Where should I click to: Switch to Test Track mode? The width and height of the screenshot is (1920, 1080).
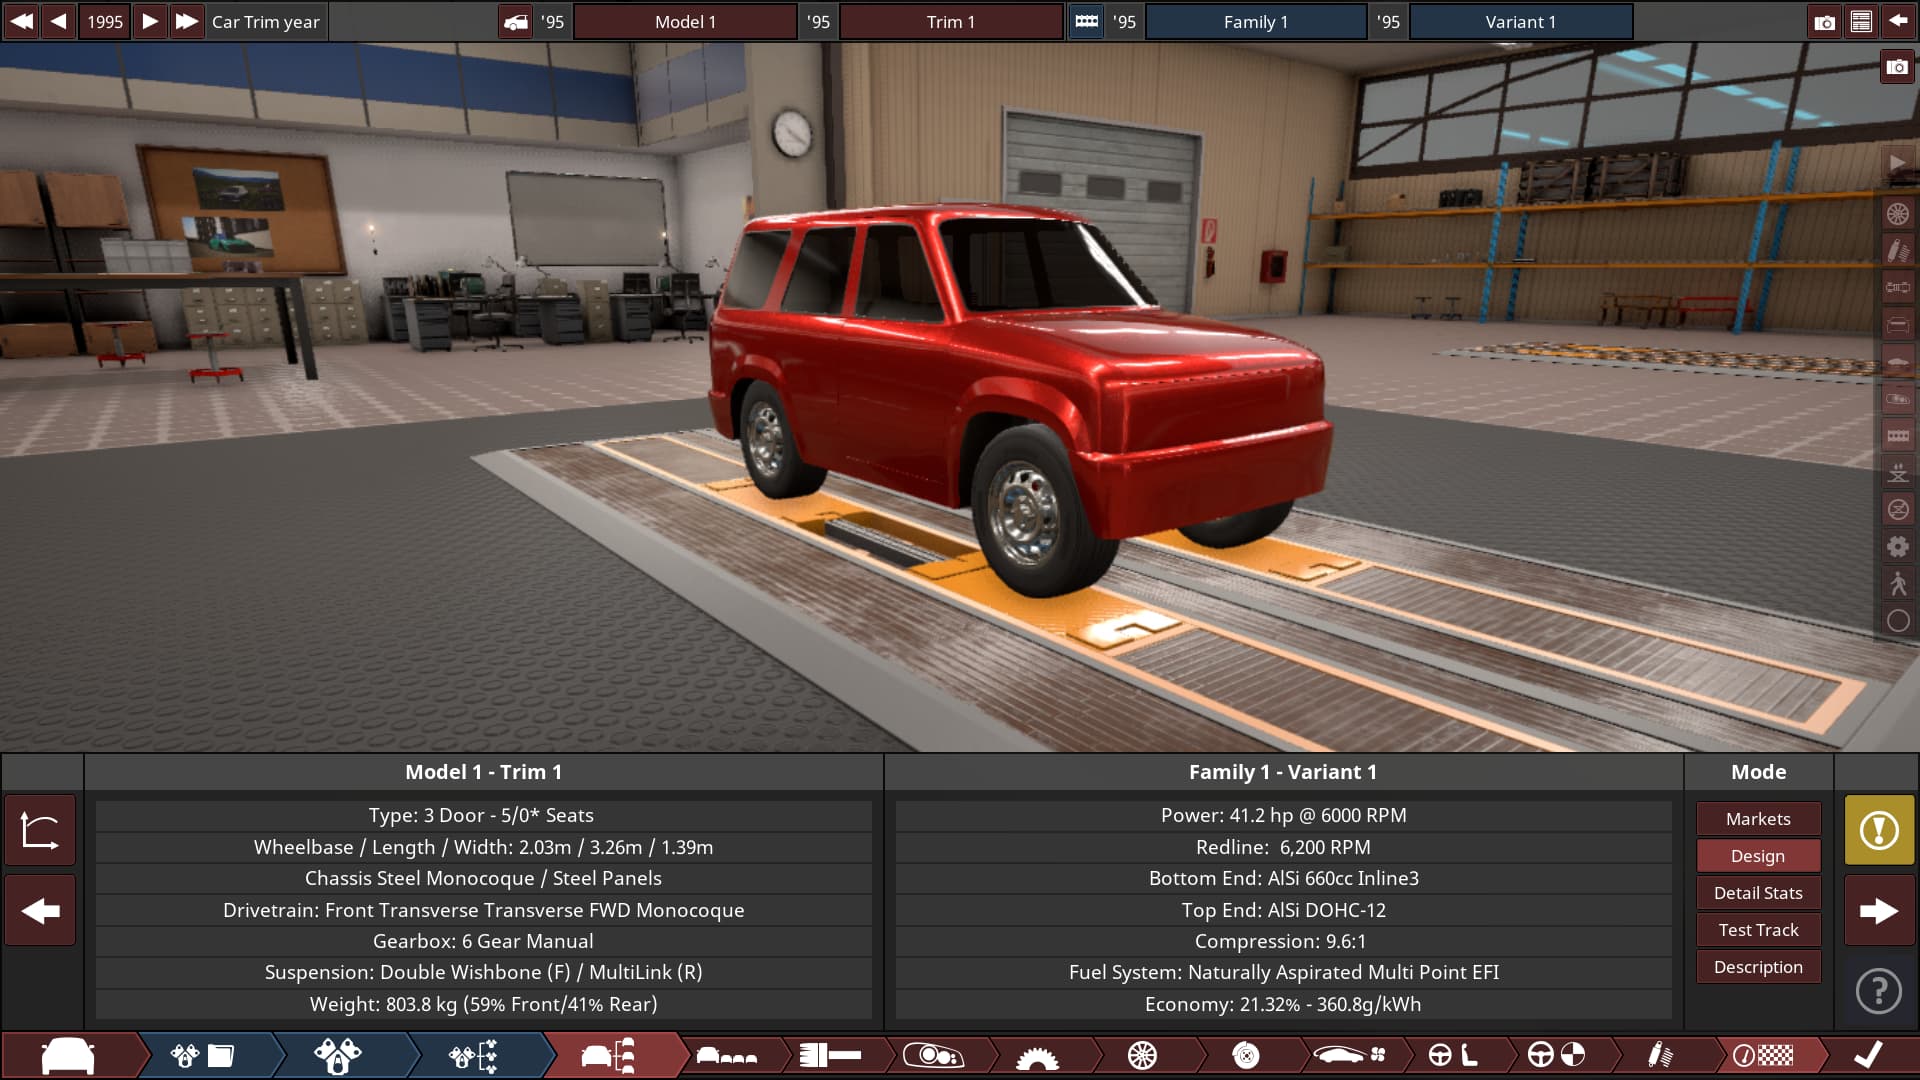[x=1757, y=930]
